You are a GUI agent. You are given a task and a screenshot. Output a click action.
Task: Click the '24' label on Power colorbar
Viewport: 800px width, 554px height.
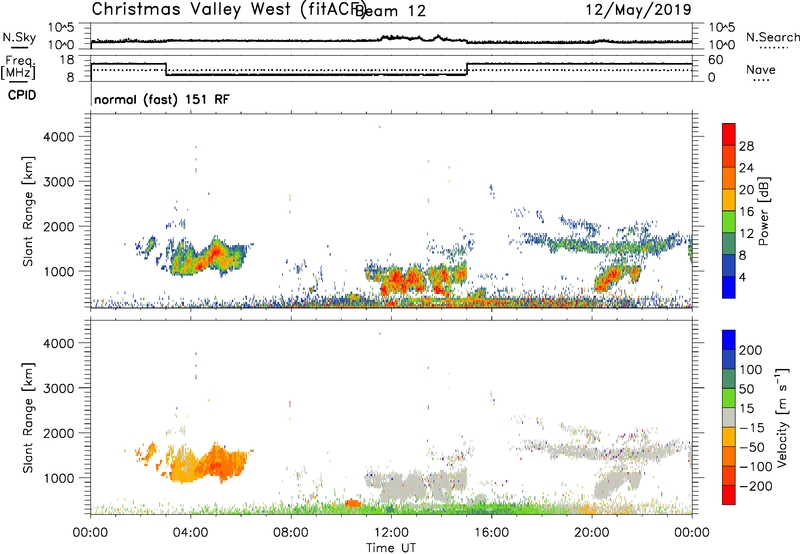[746, 168]
